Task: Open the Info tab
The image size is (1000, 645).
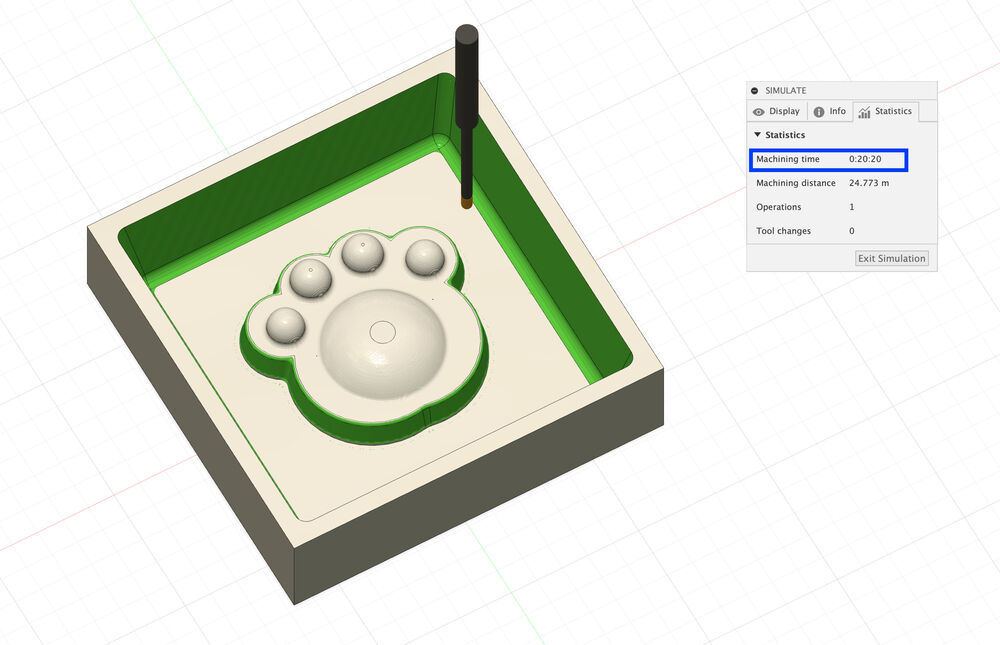Action: click(830, 111)
